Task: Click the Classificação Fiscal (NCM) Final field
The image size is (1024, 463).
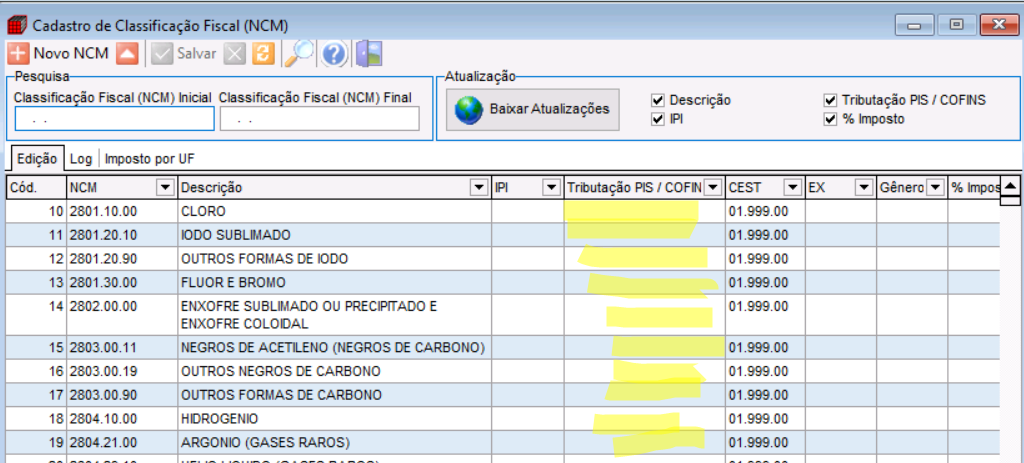Action: pos(319,119)
